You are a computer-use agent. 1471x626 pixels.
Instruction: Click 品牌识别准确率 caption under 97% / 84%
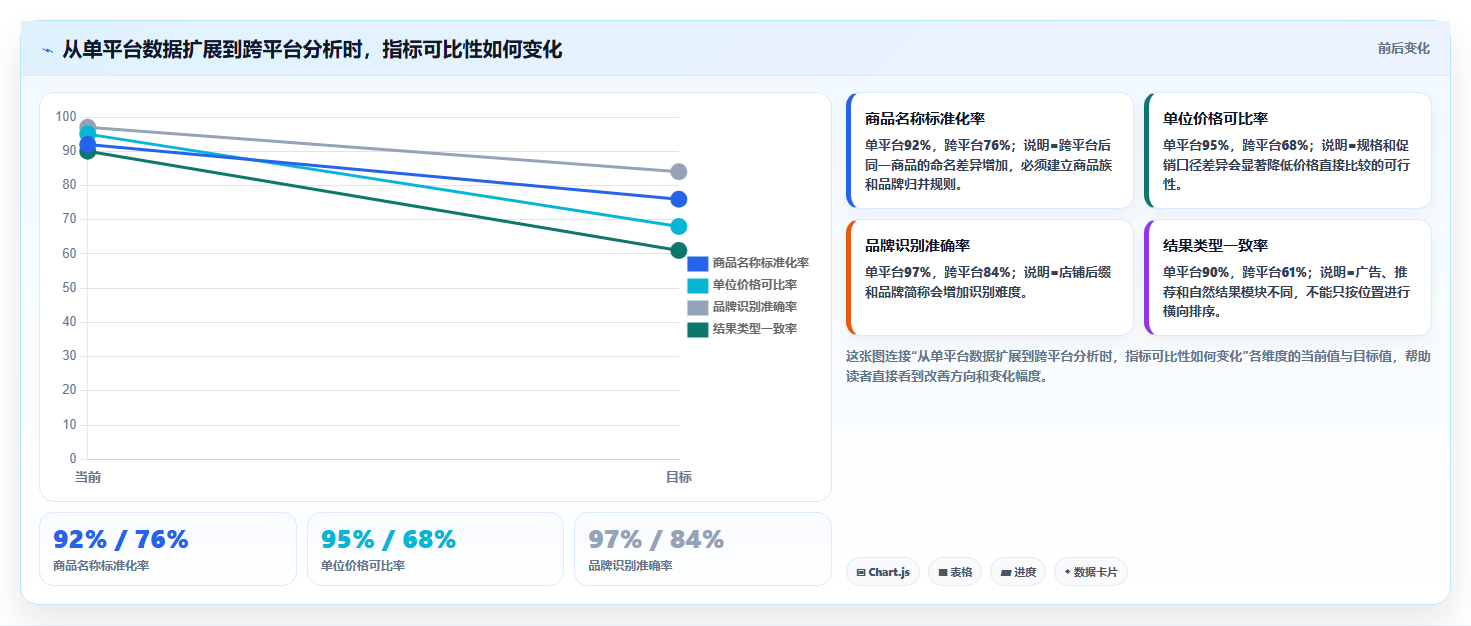point(630,566)
